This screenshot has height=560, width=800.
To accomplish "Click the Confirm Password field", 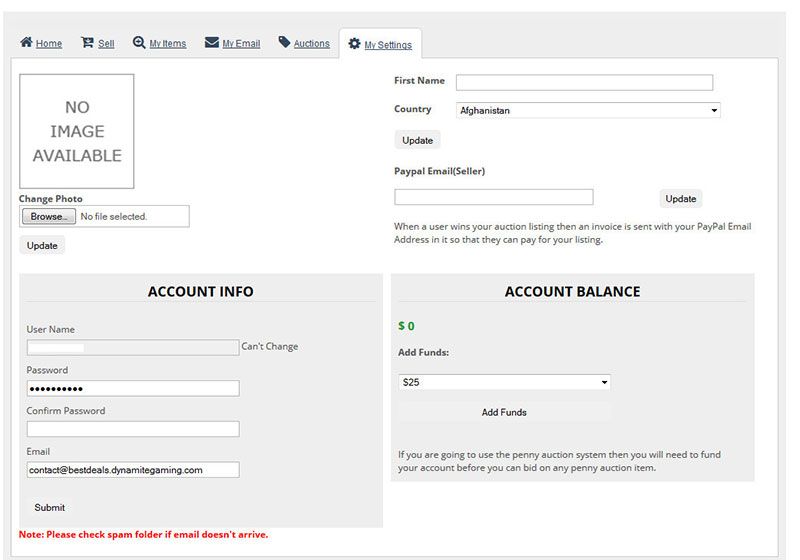I will coord(133,429).
